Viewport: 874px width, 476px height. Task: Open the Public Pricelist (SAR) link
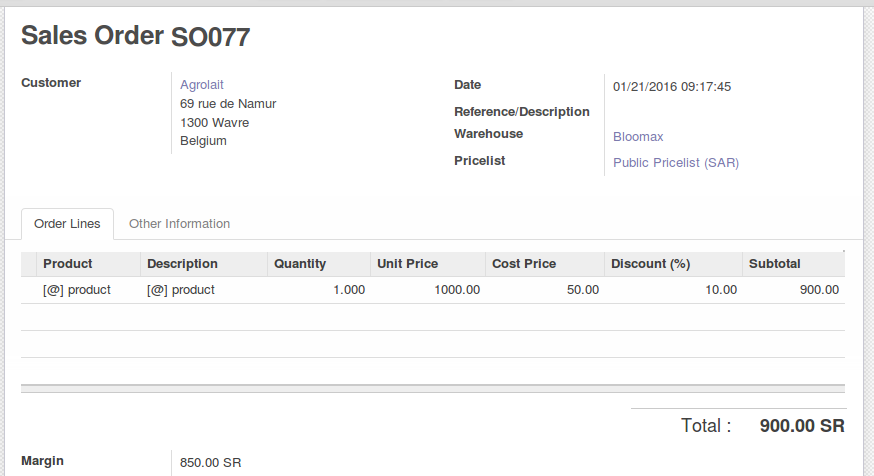pyautogui.click(x=676, y=163)
